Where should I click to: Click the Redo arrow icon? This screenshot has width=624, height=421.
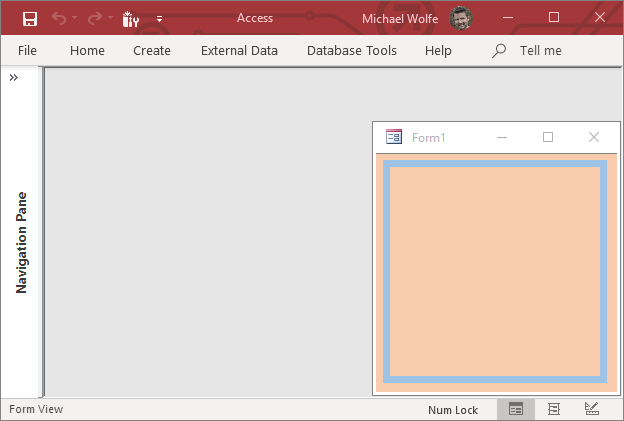pos(95,18)
